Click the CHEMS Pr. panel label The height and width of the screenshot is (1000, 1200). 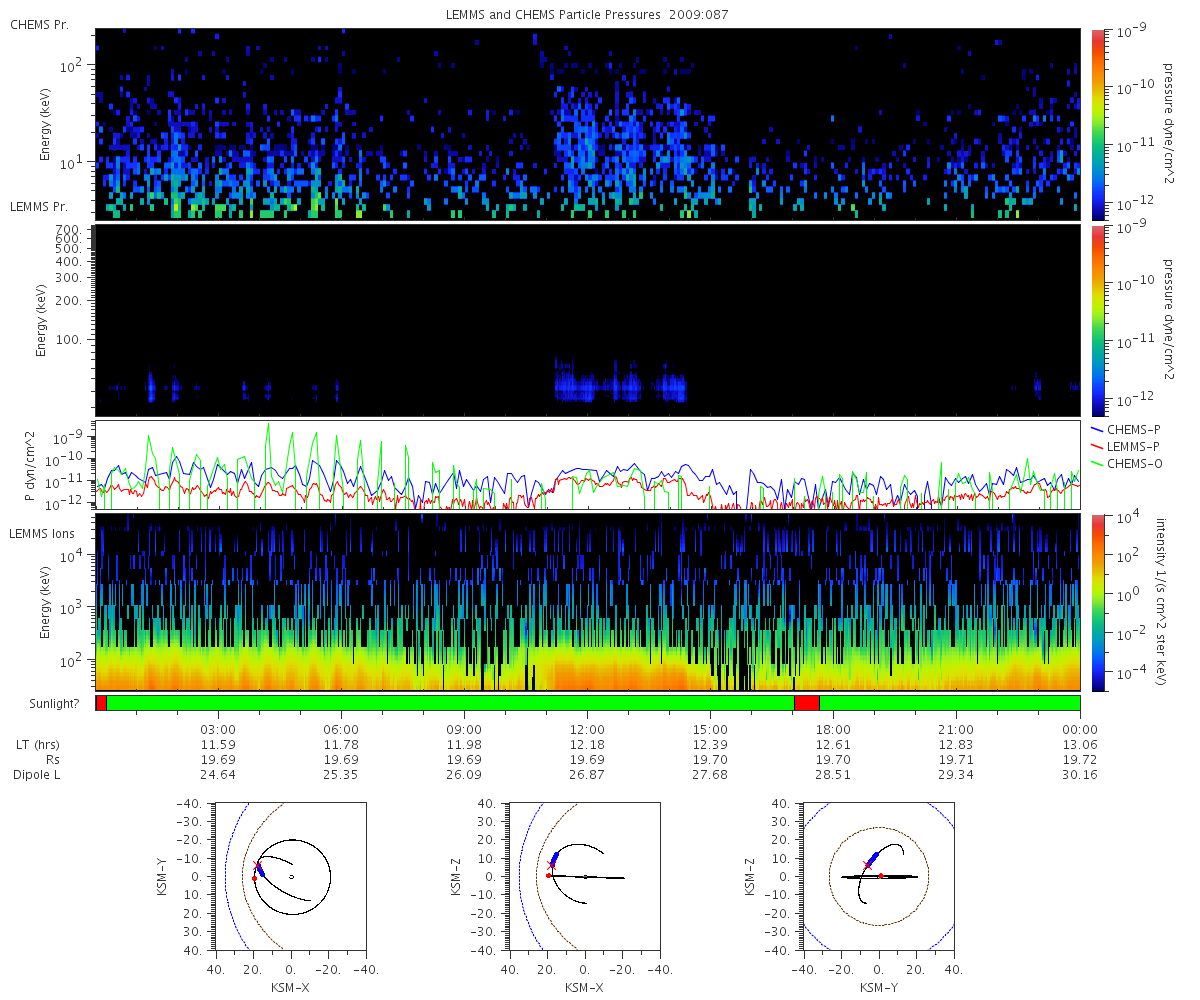(x=39, y=24)
